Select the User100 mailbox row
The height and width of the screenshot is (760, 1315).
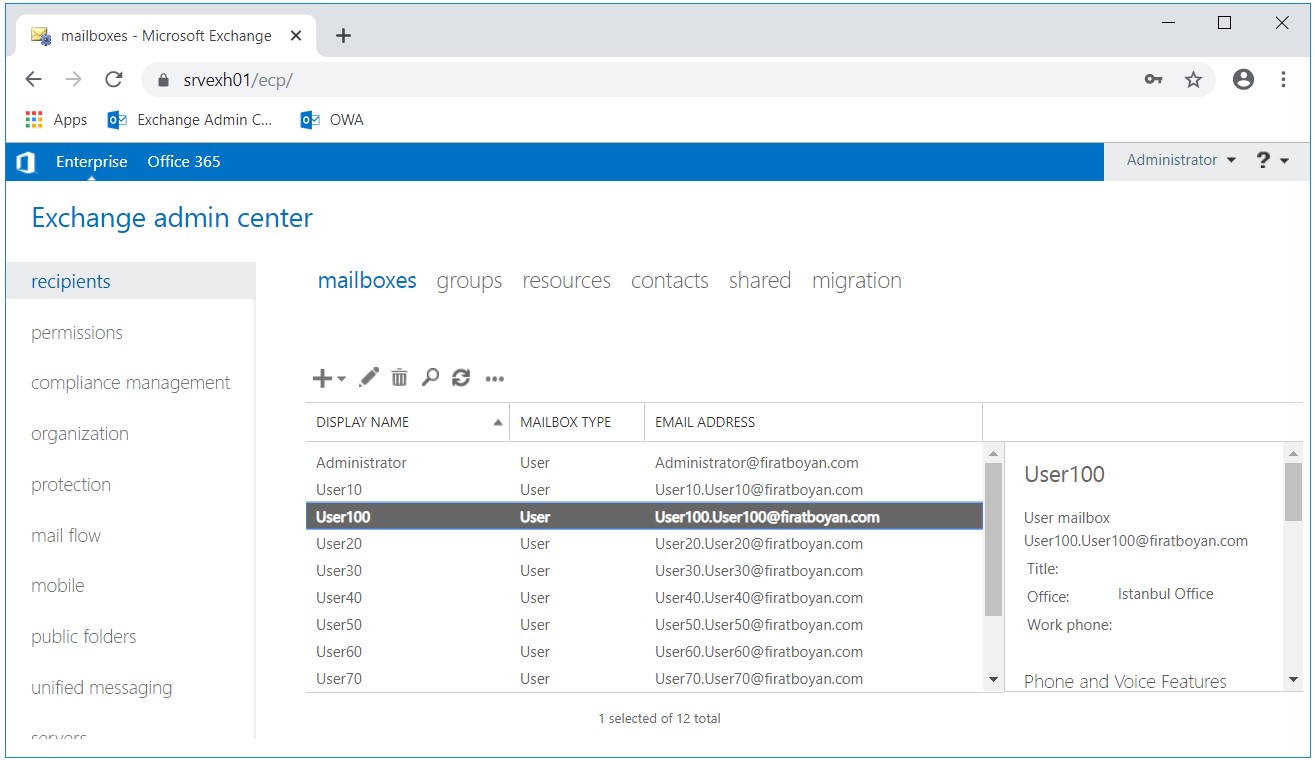(644, 517)
